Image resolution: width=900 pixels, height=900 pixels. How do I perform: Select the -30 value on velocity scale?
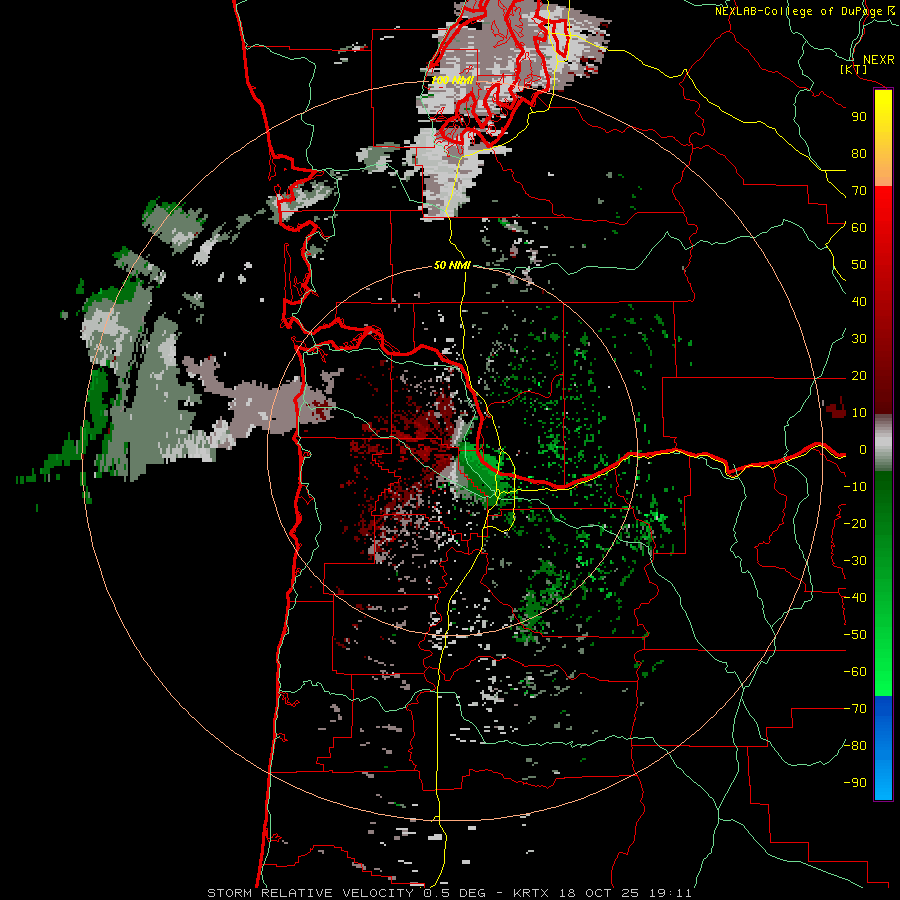[855, 561]
